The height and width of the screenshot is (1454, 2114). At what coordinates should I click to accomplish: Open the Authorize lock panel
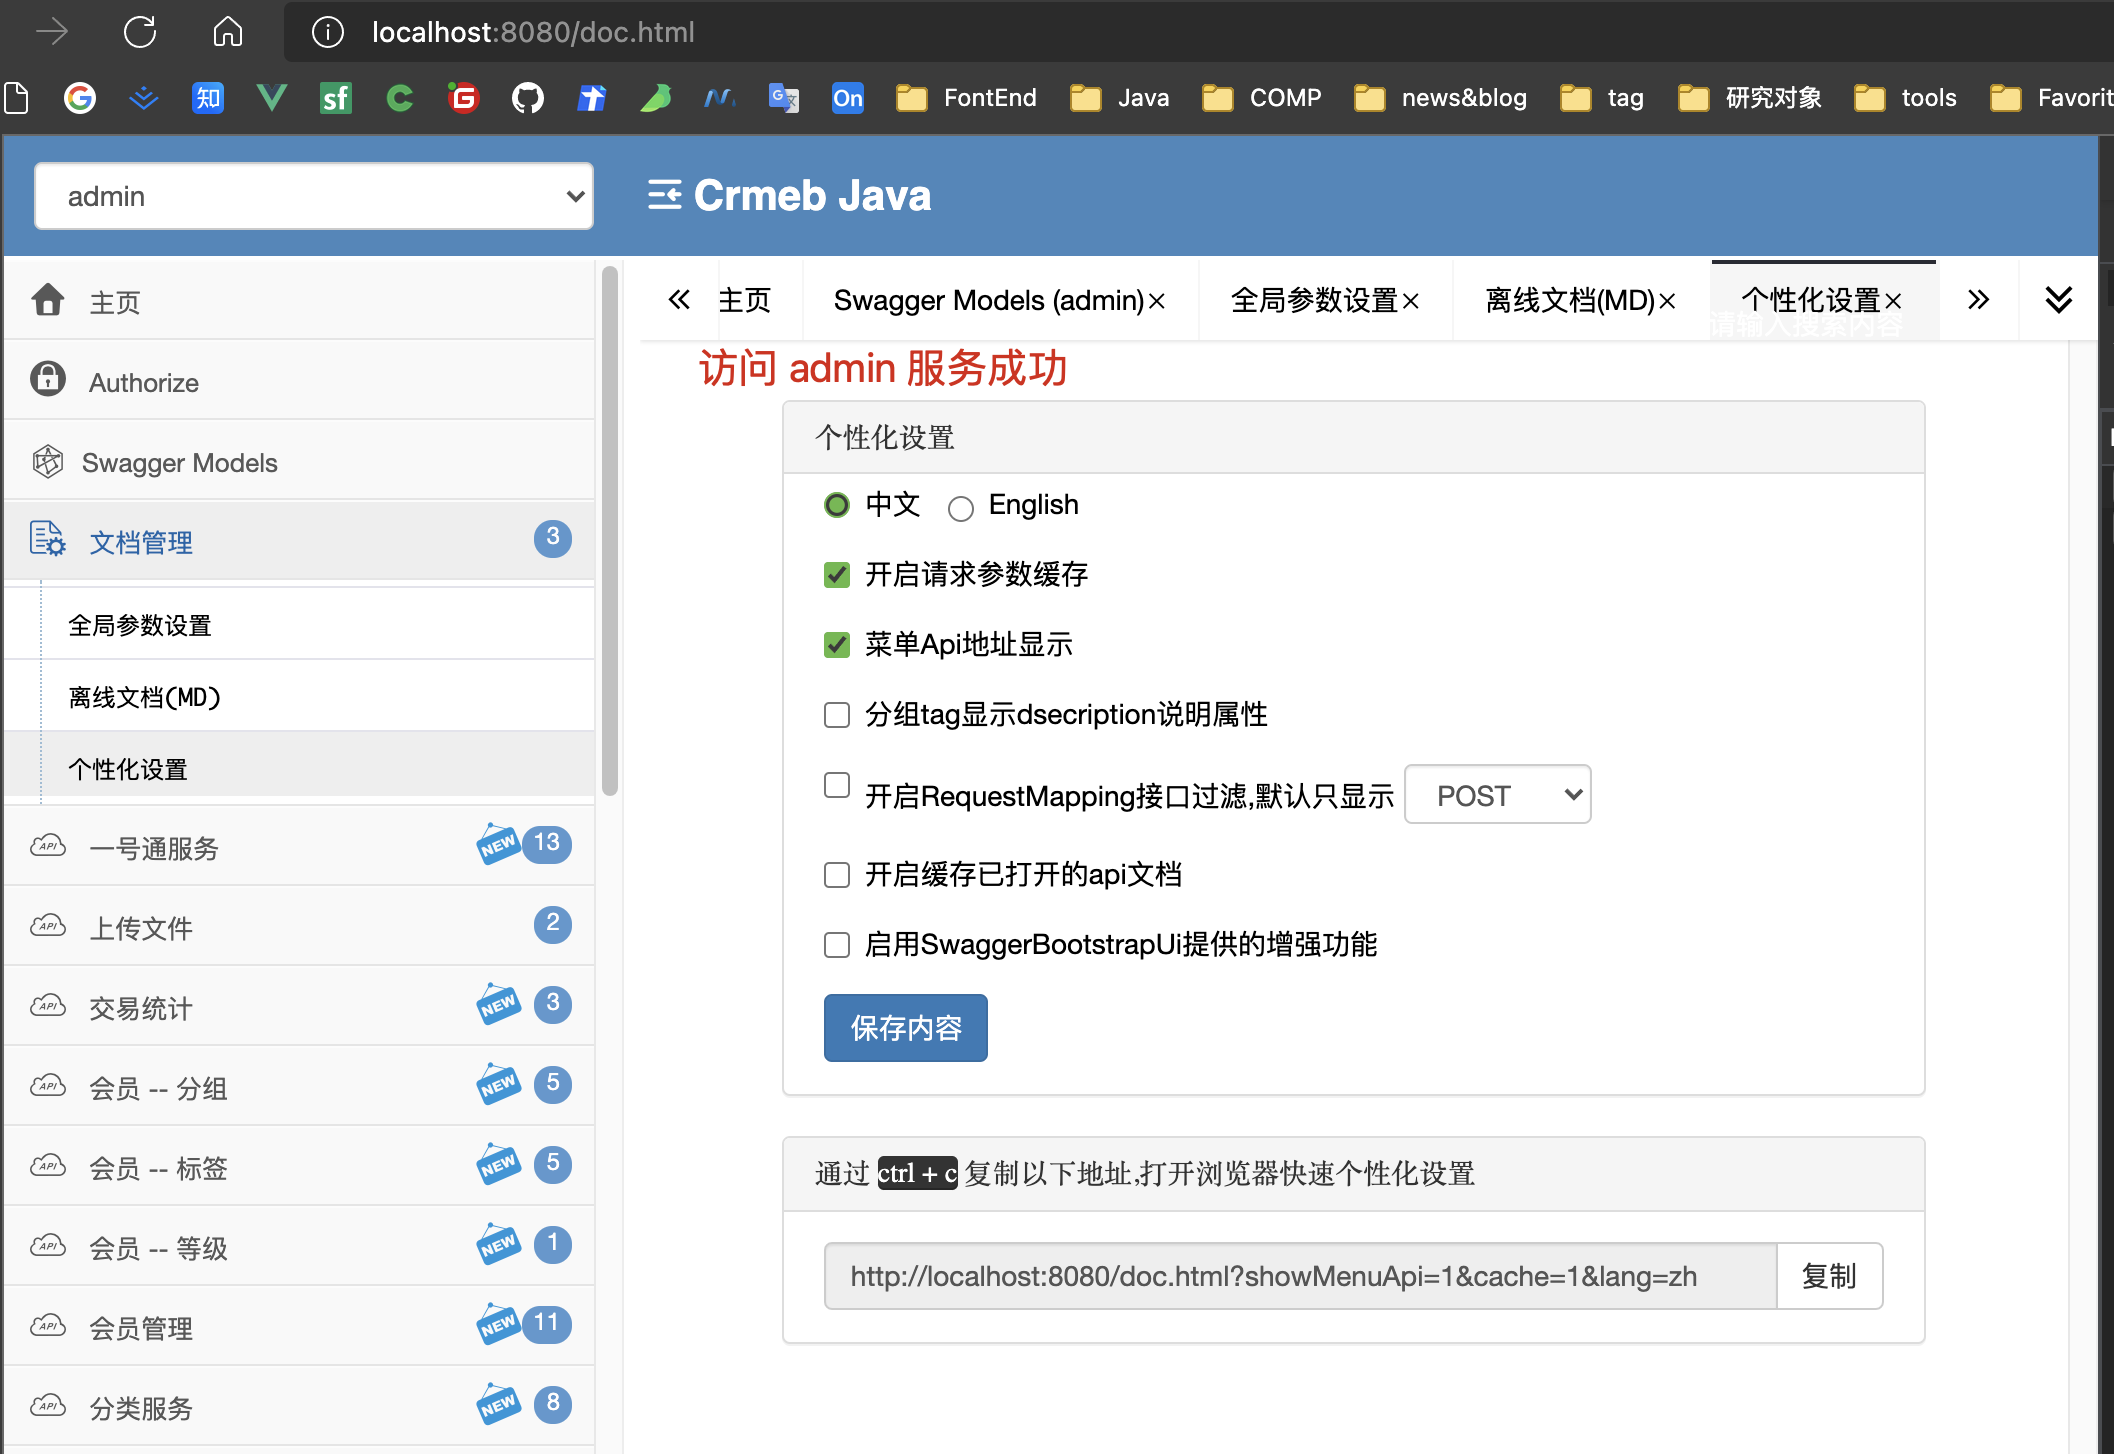click(47, 380)
